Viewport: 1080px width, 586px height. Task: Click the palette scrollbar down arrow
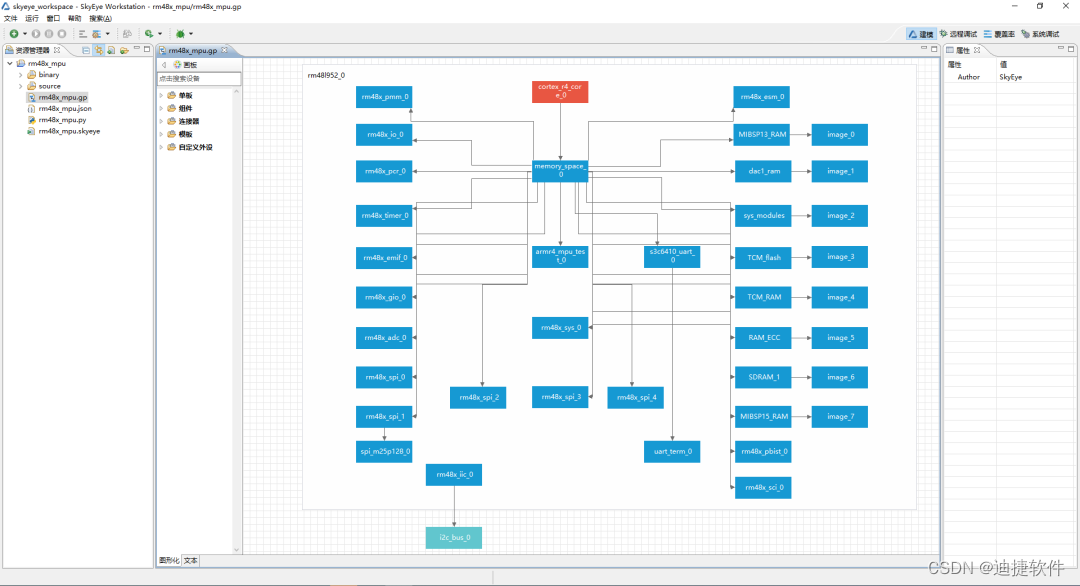click(237, 550)
